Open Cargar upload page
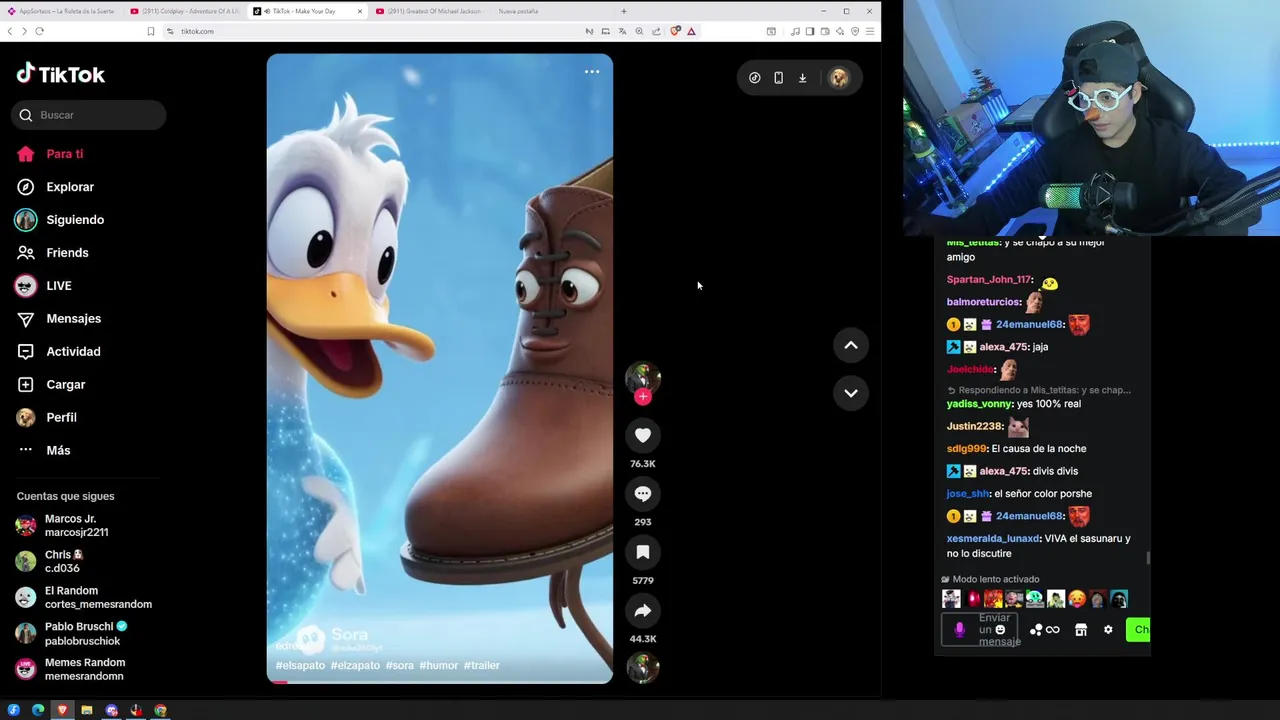The width and height of the screenshot is (1280, 720). (51, 385)
